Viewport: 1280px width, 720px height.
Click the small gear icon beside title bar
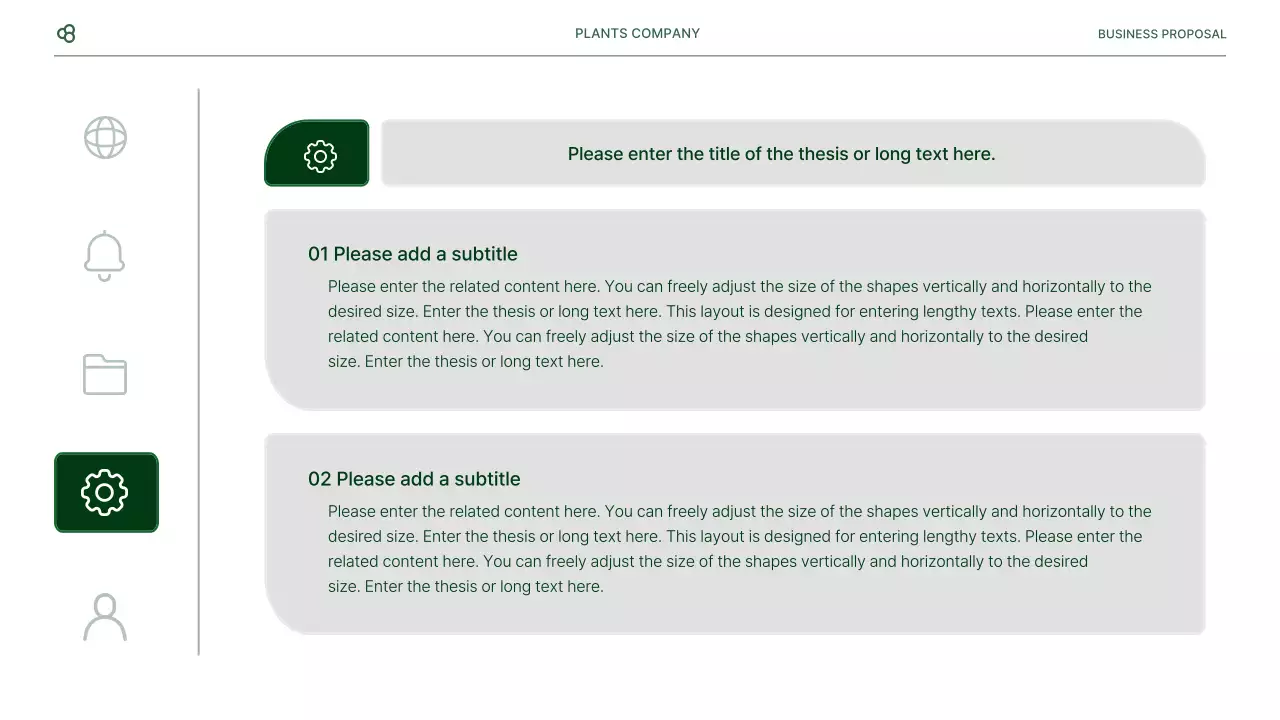coord(320,156)
